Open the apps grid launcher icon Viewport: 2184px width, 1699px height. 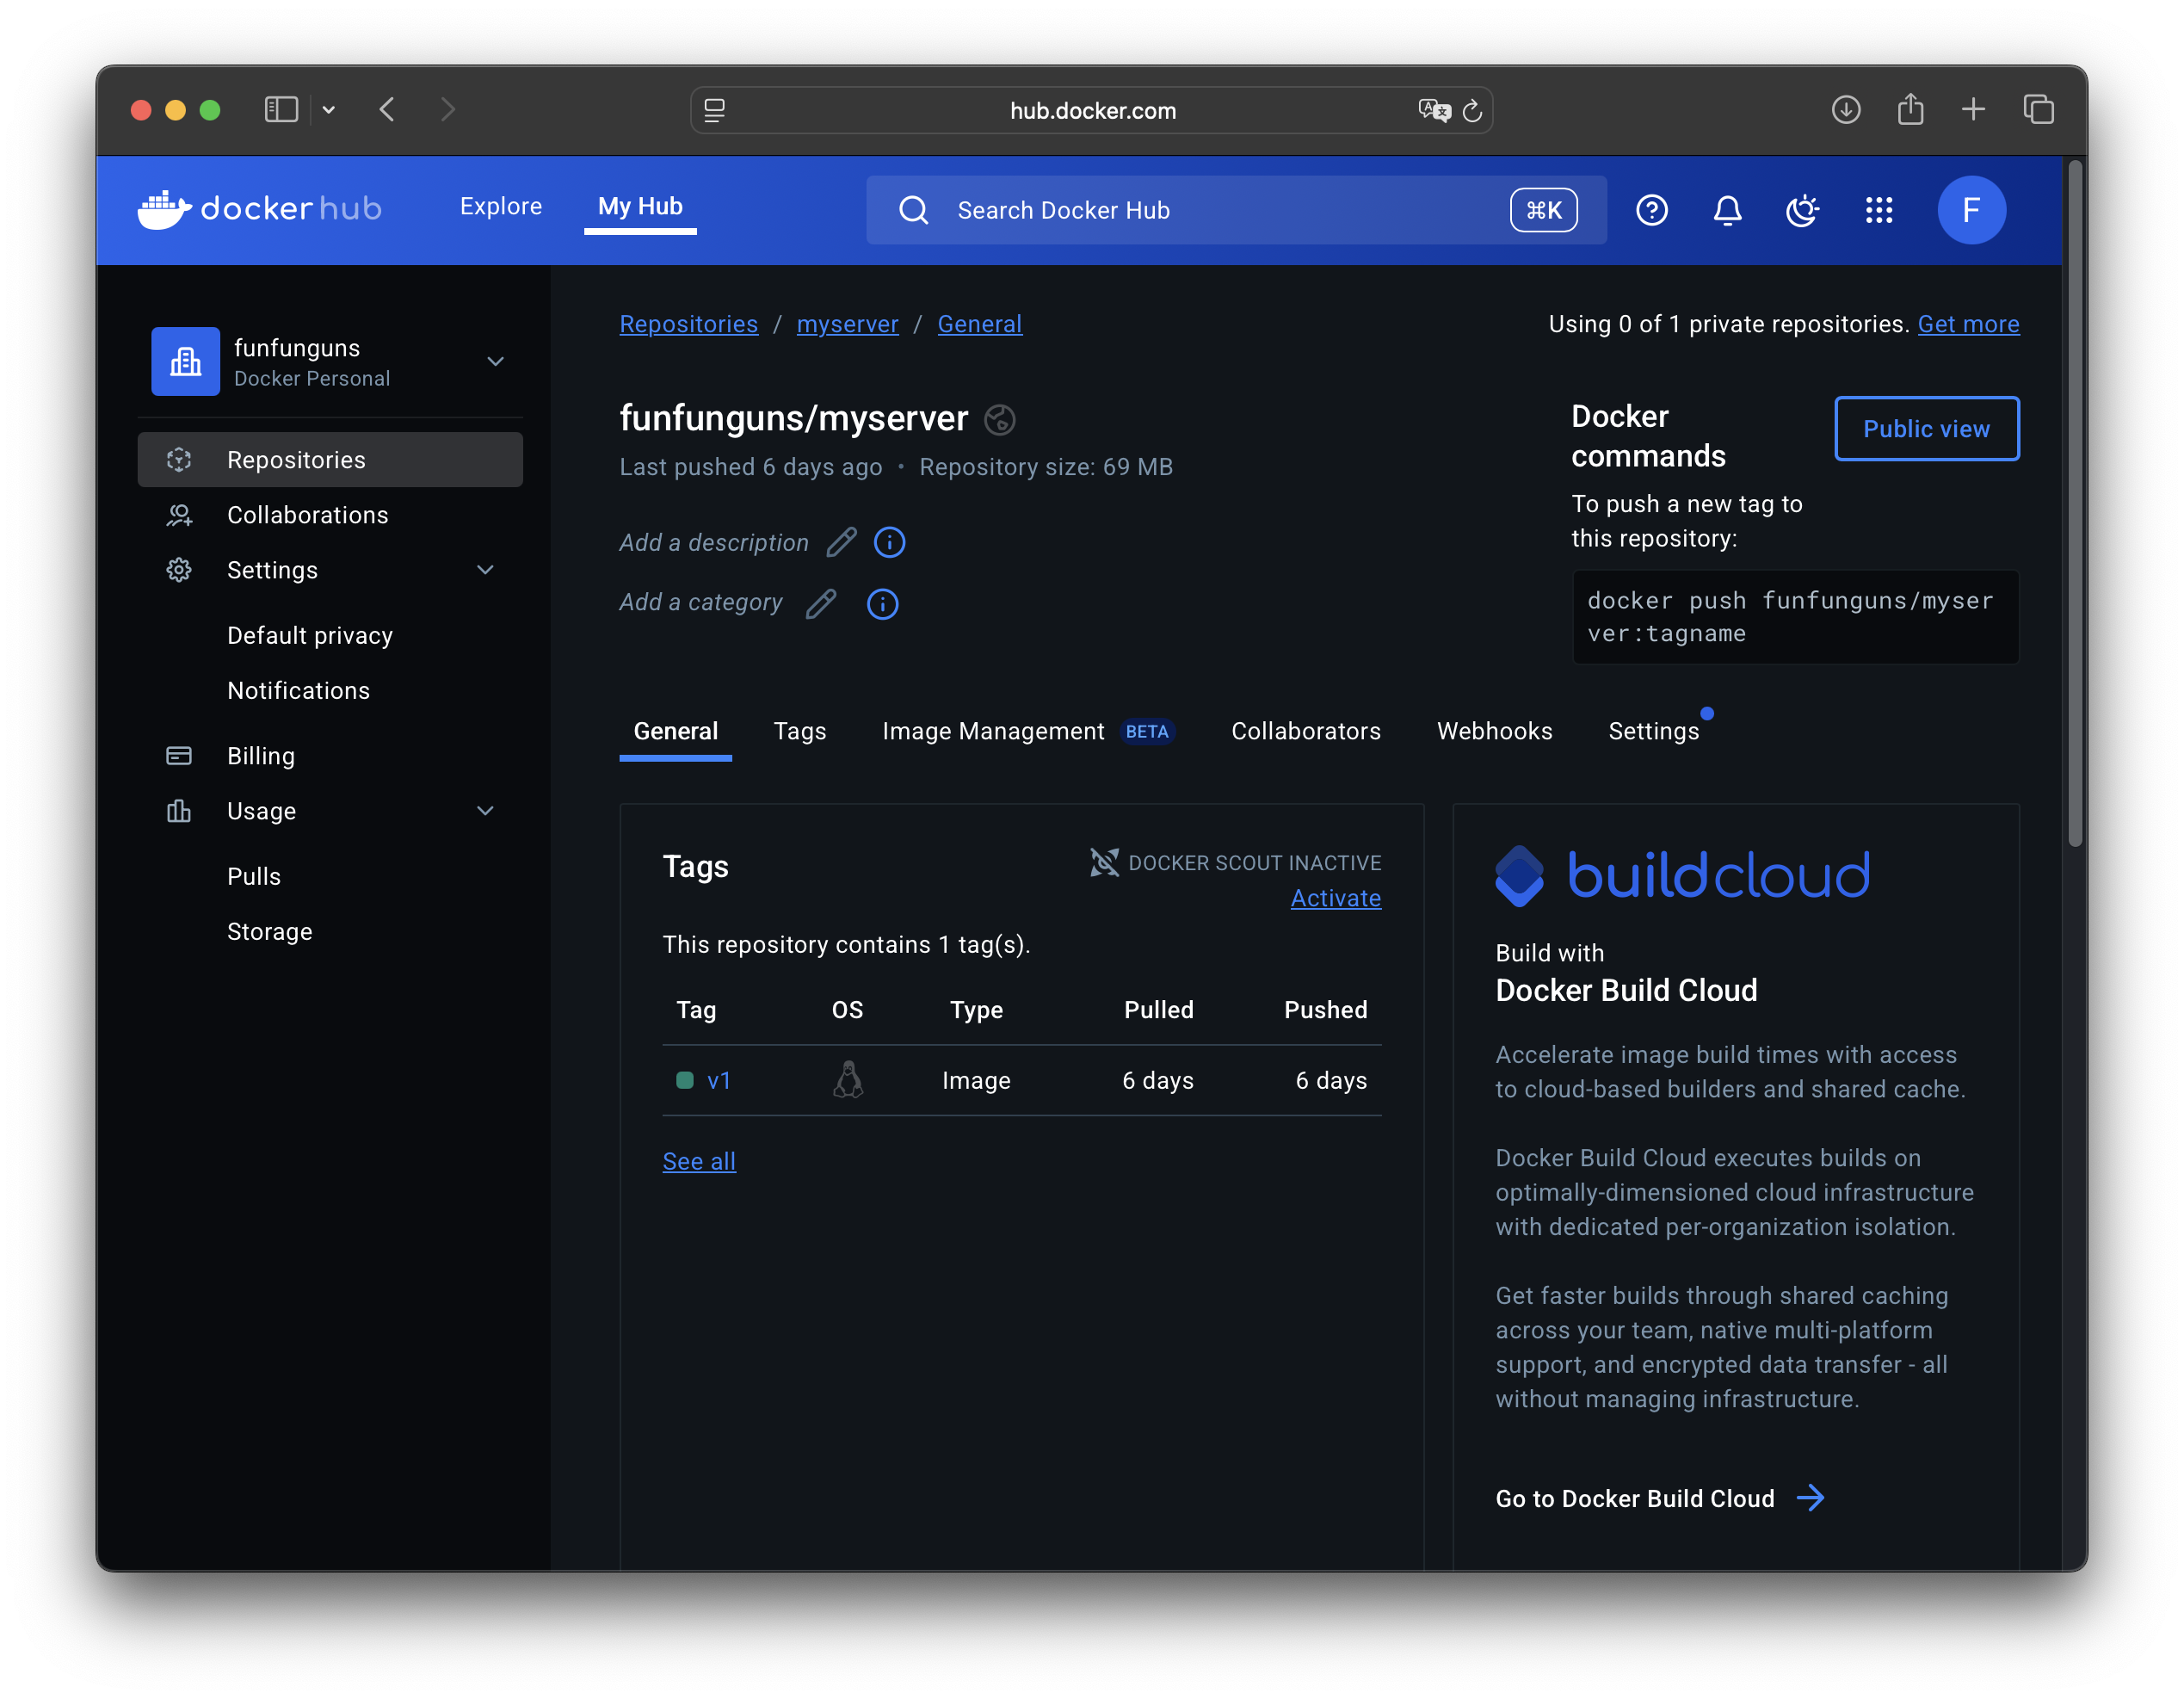1878,210
